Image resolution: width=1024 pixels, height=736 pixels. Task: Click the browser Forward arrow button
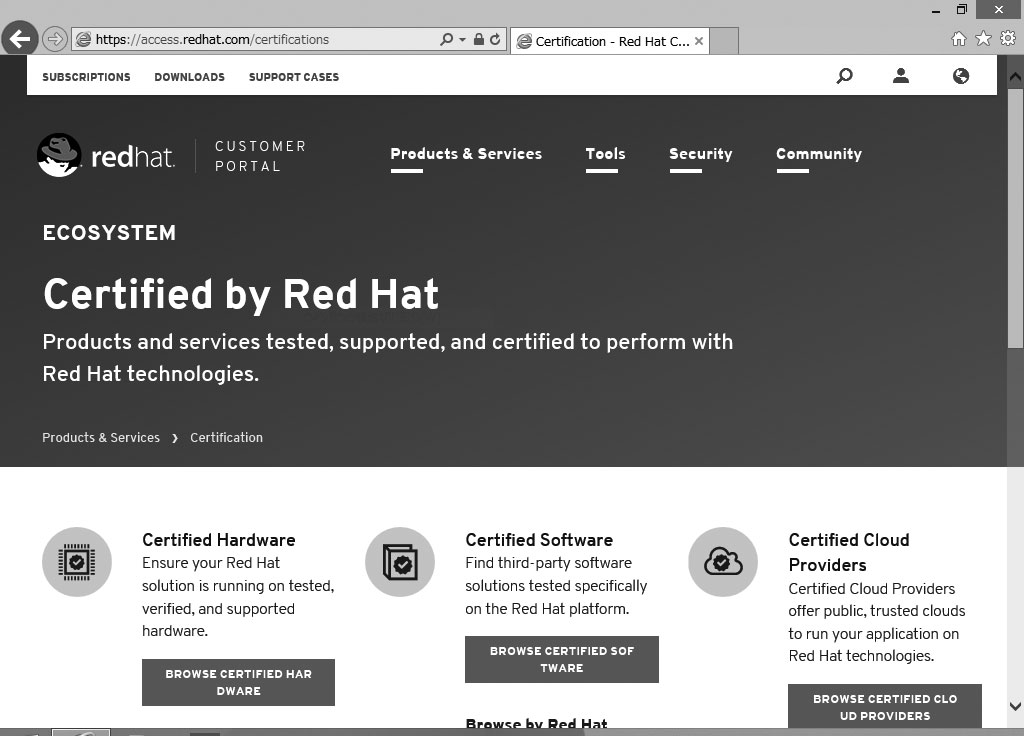point(55,39)
